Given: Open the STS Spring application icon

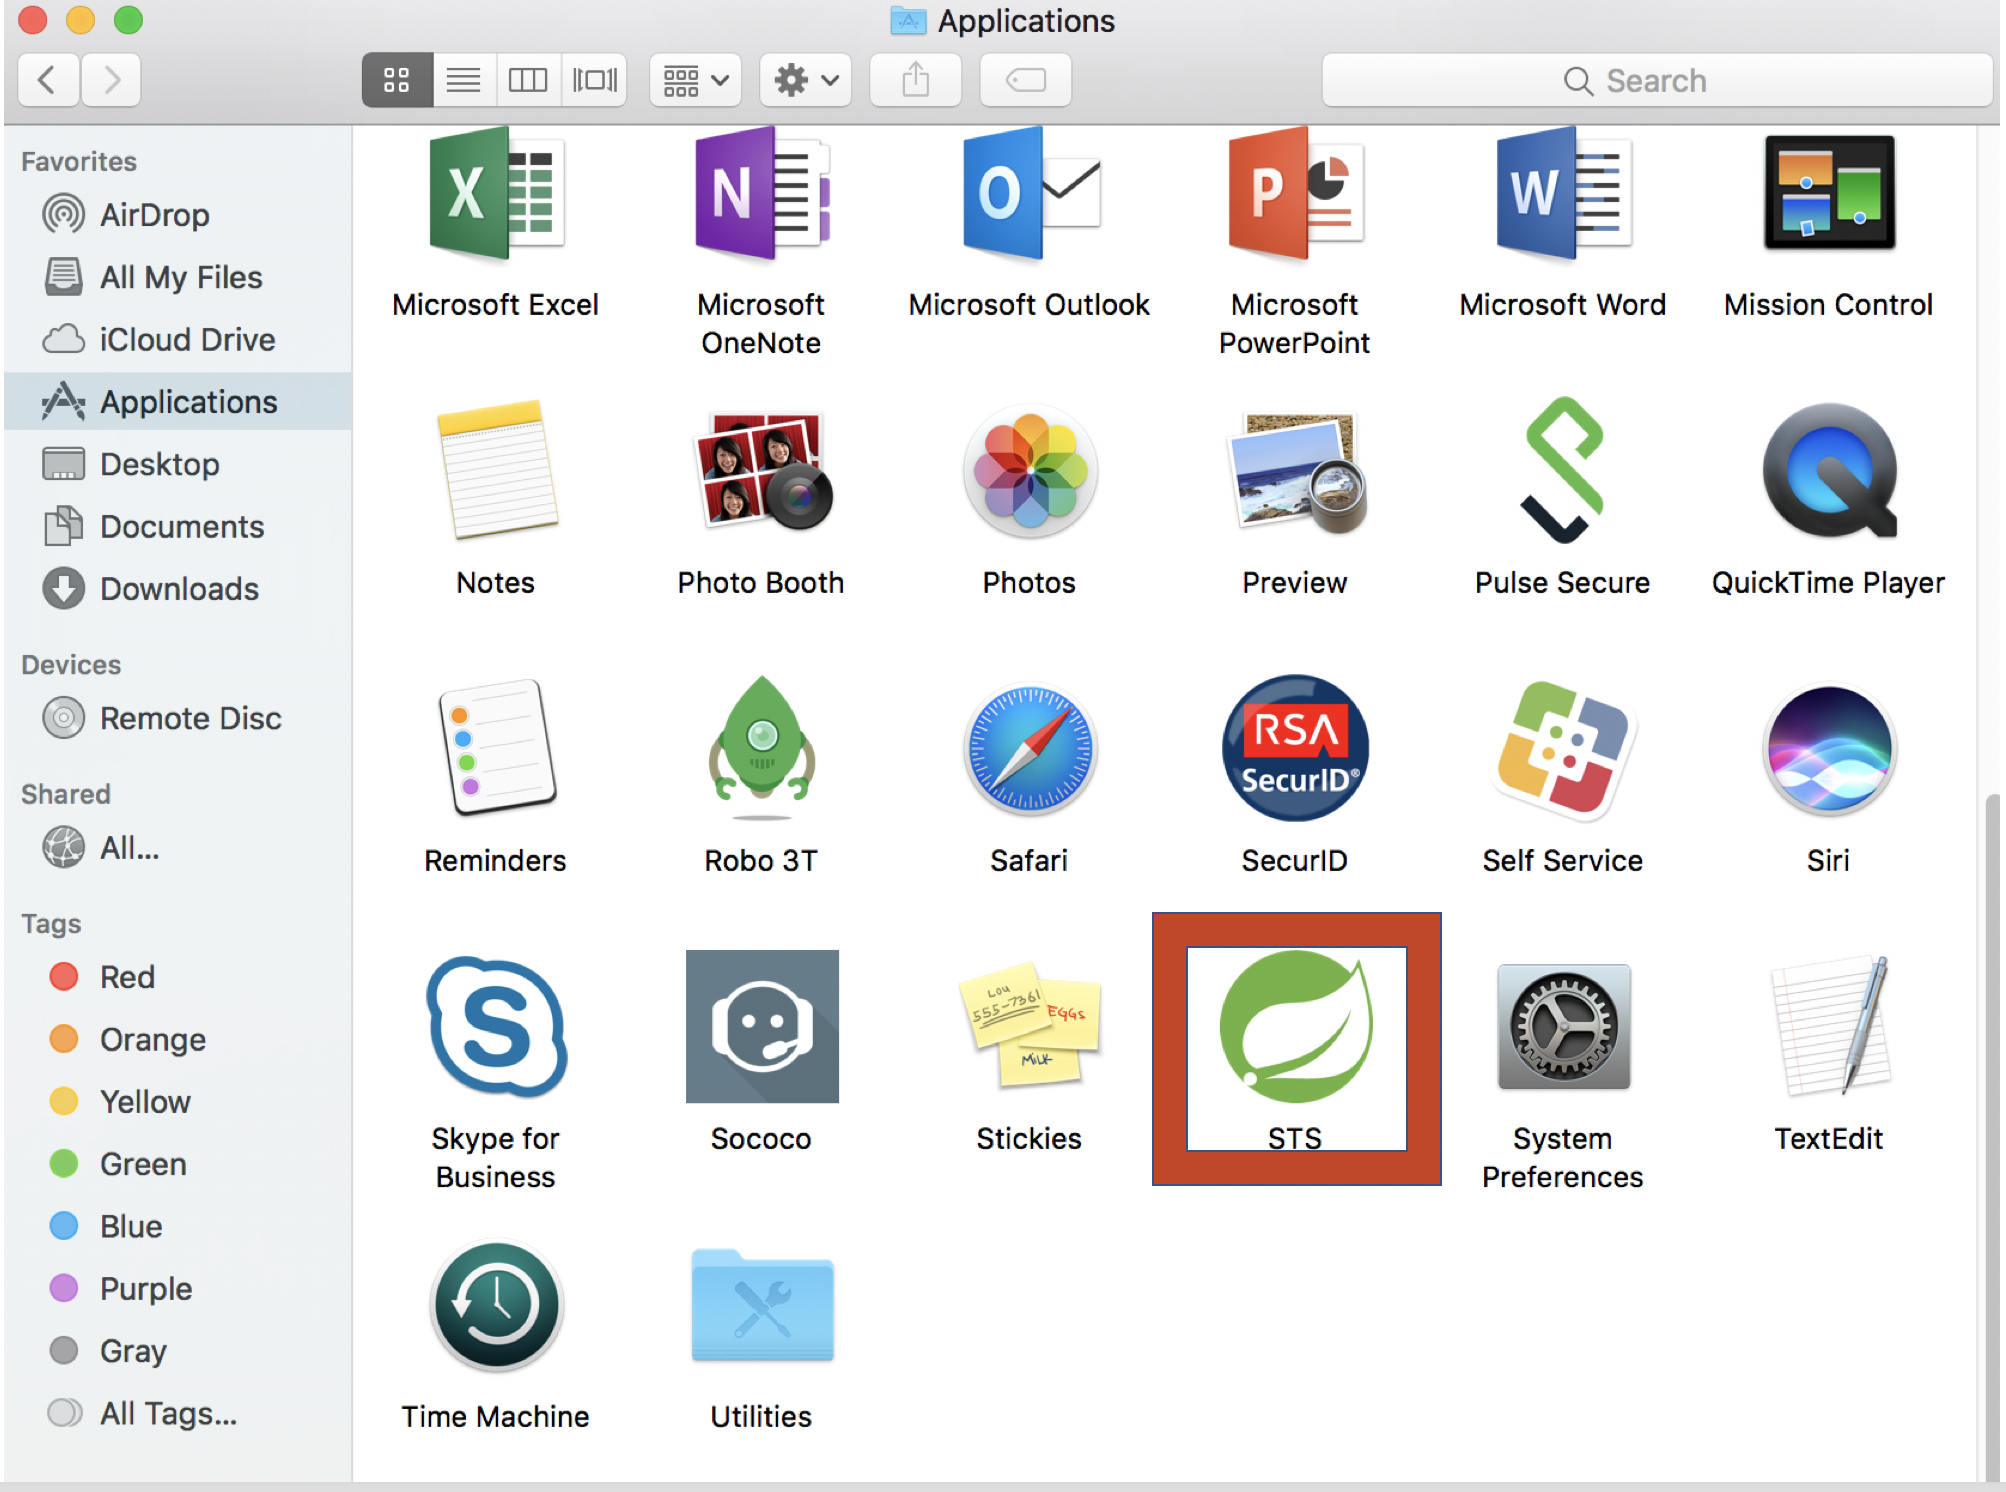Looking at the screenshot, I should (x=1295, y=1028).
